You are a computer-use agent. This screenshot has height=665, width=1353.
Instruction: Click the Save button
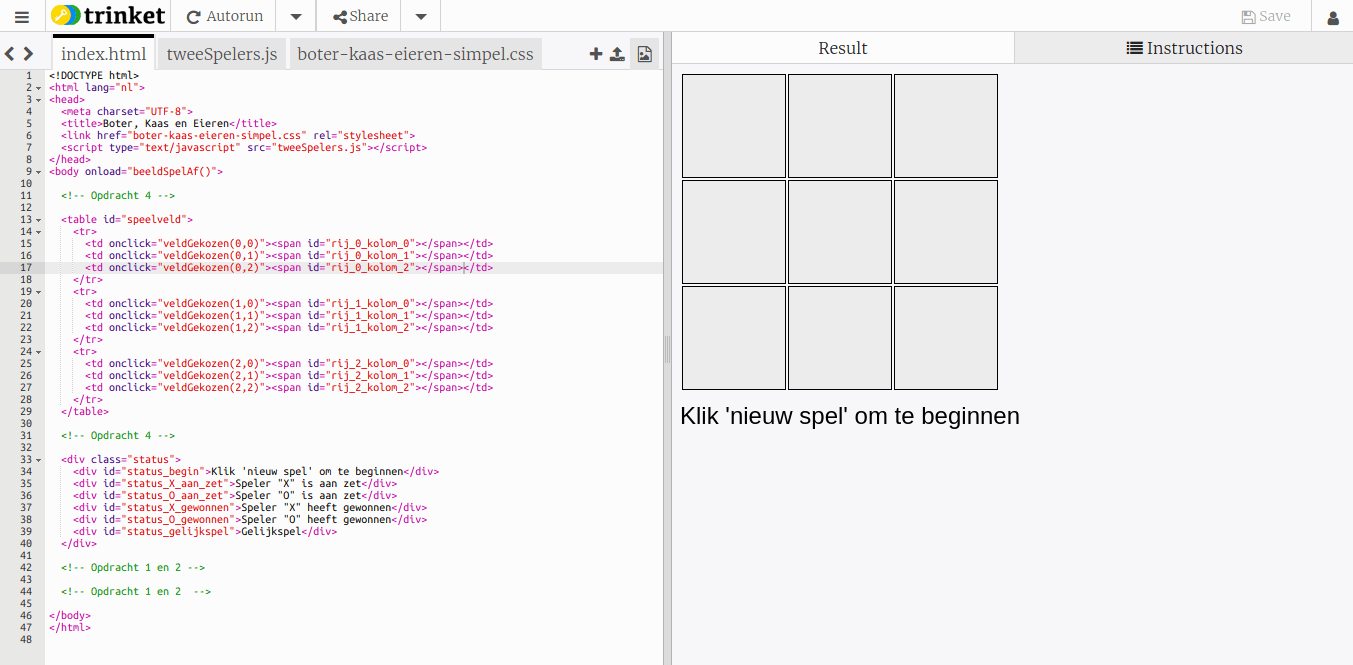click(1266, 16)
